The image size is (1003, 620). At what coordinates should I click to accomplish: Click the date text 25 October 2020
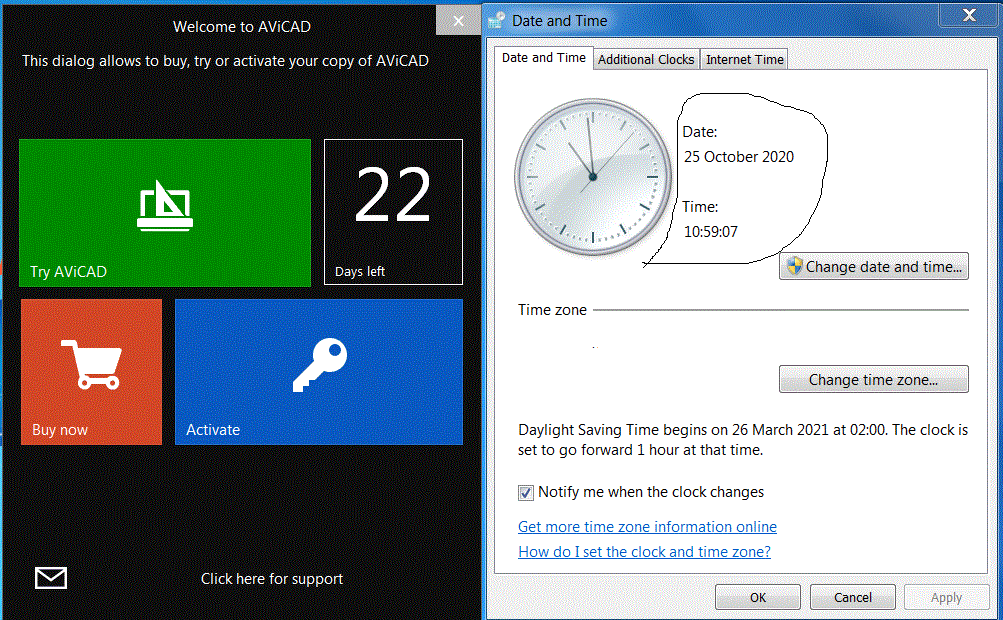[739, 157]
